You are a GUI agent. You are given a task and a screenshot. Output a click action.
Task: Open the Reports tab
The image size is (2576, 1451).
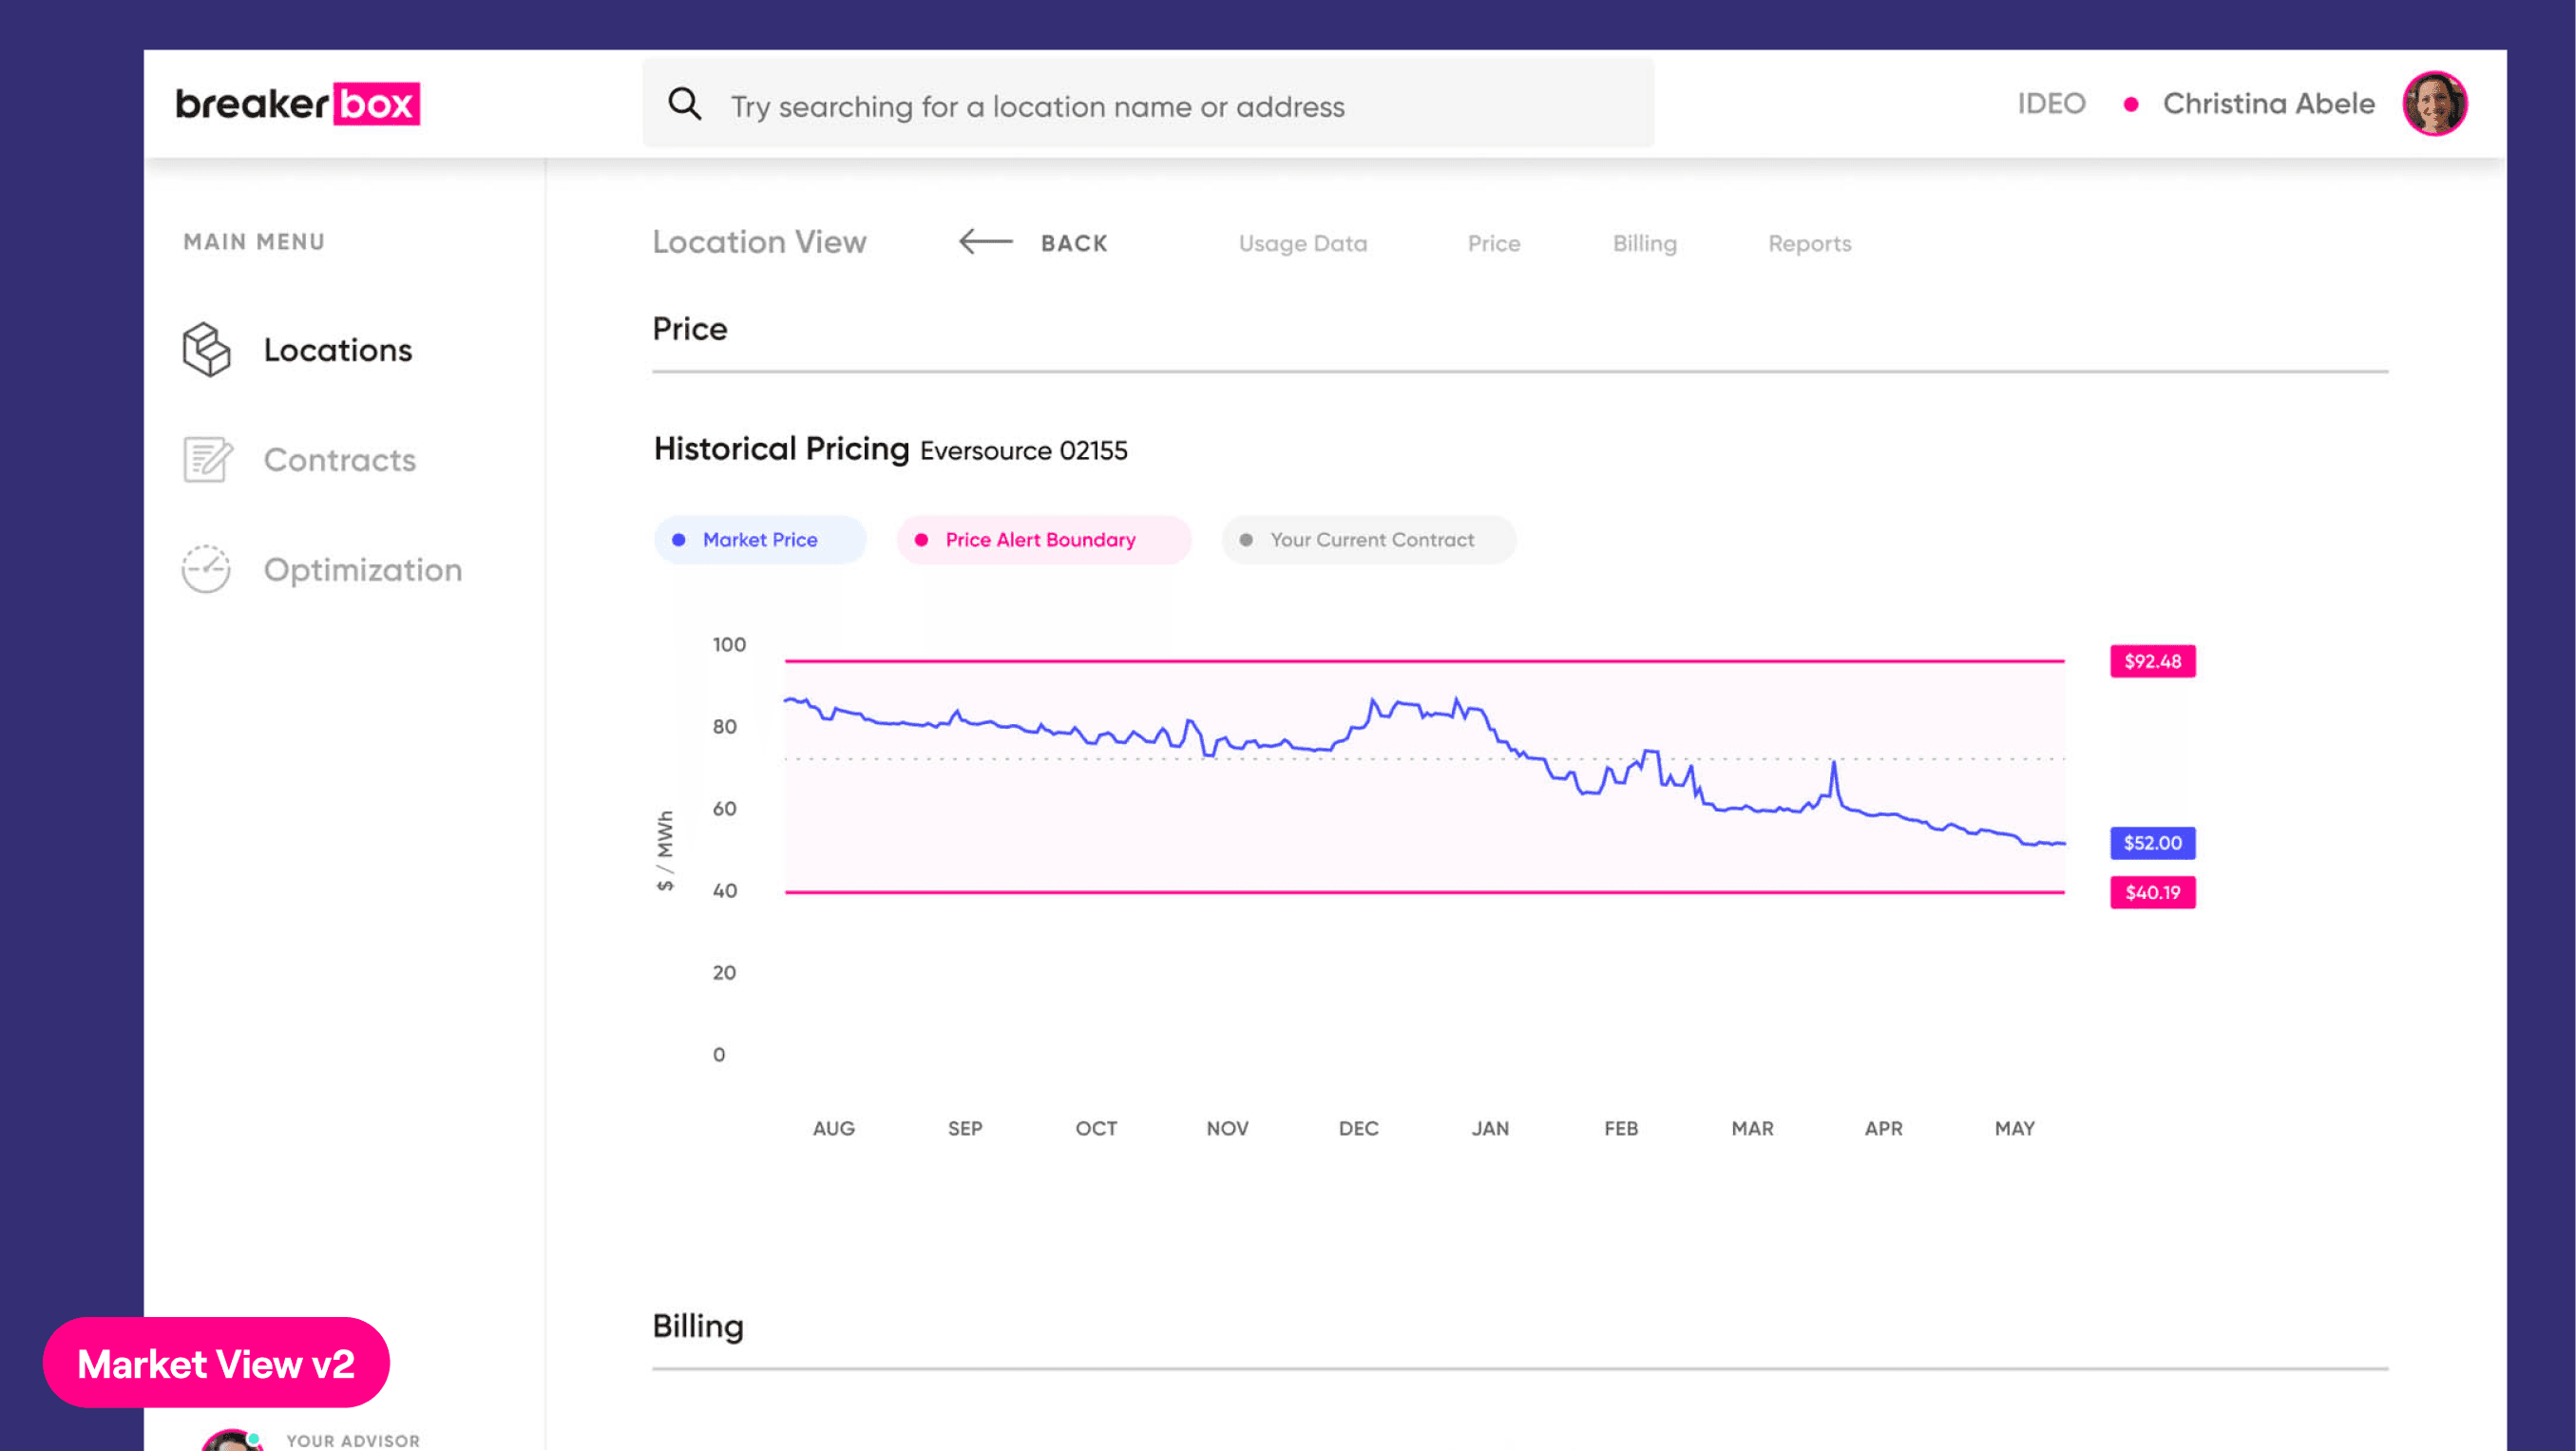click(x=1809, y=243)
